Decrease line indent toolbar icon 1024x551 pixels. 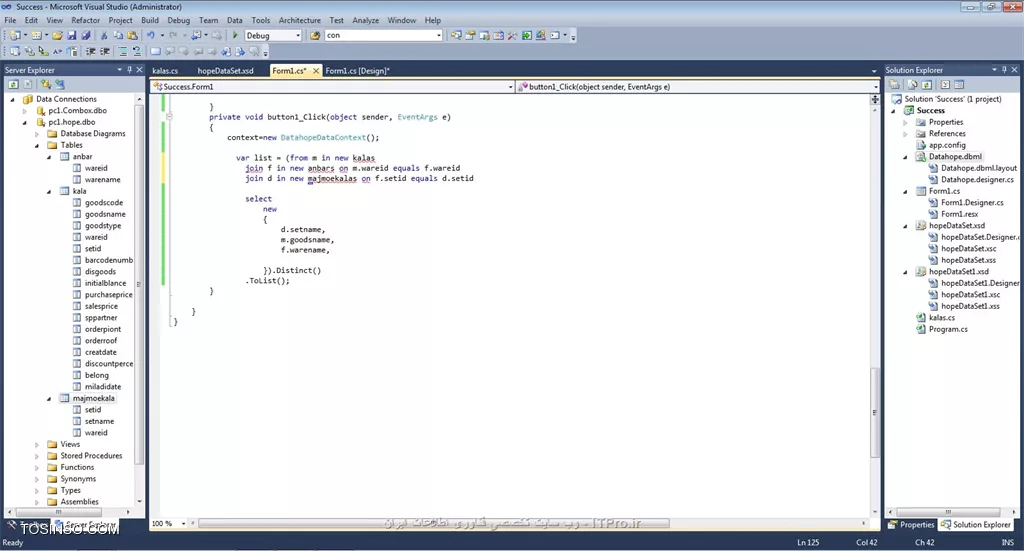point(91,51)
